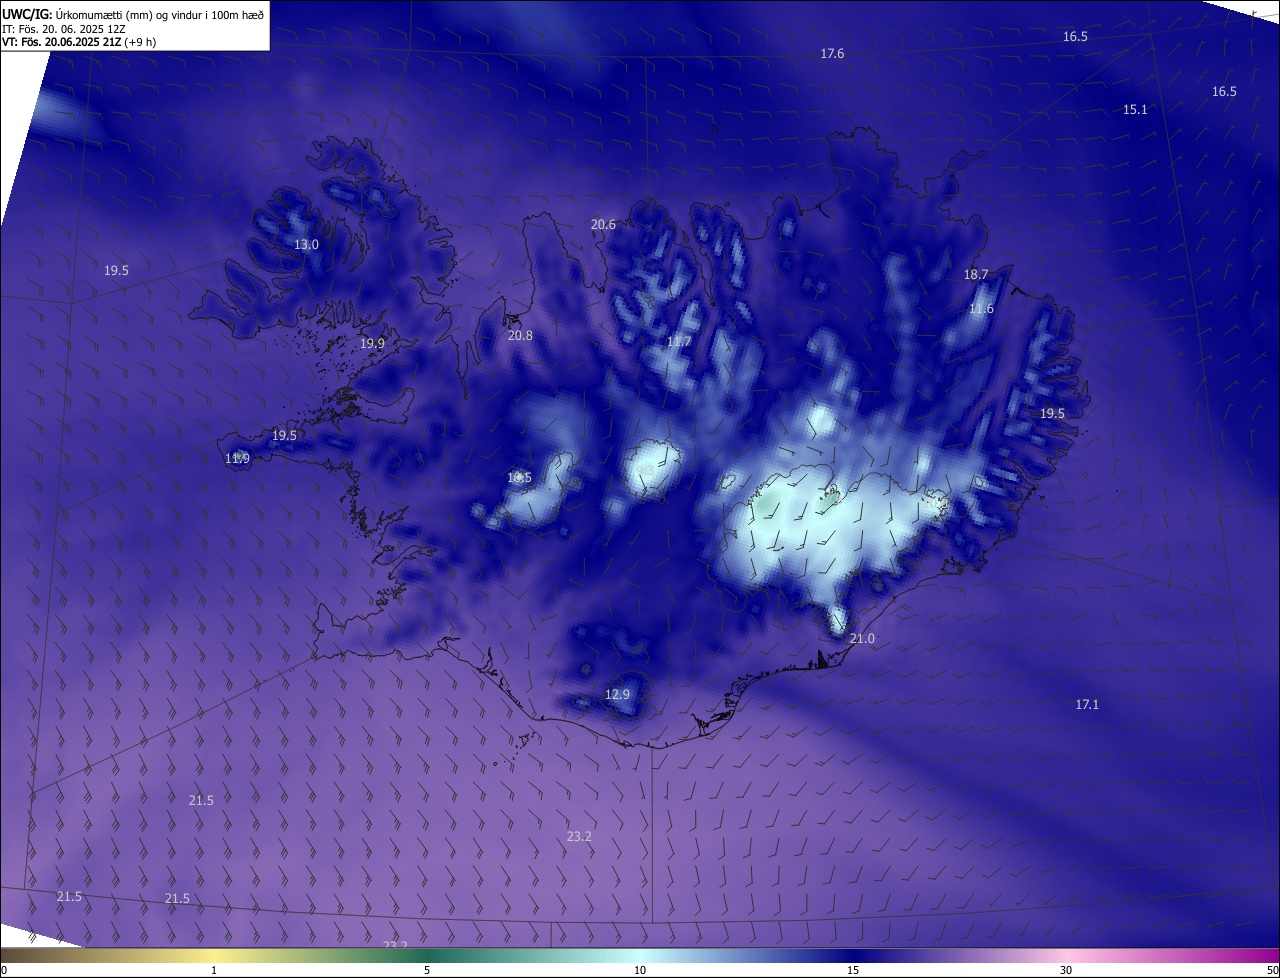The width and height of the screenshot is (1280, 978).
Task: Click the map title 'UWC/IG: Úrkomumætti (mm) og vindur'
Action: (133, 14)
